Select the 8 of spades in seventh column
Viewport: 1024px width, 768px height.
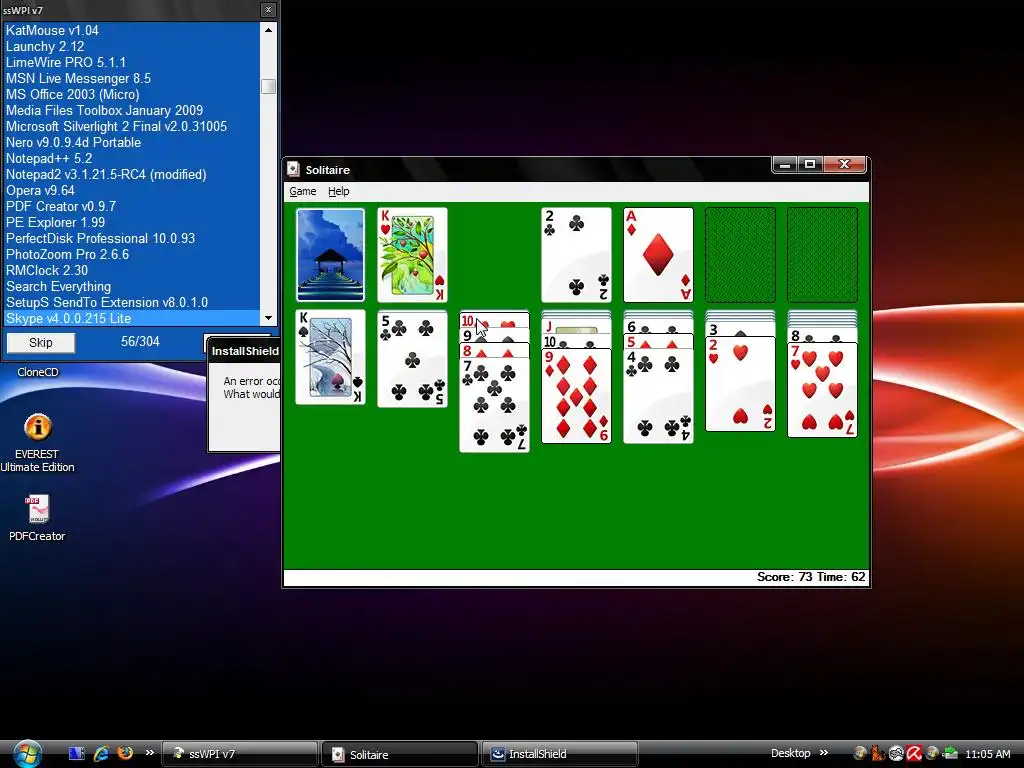[822, 335]
